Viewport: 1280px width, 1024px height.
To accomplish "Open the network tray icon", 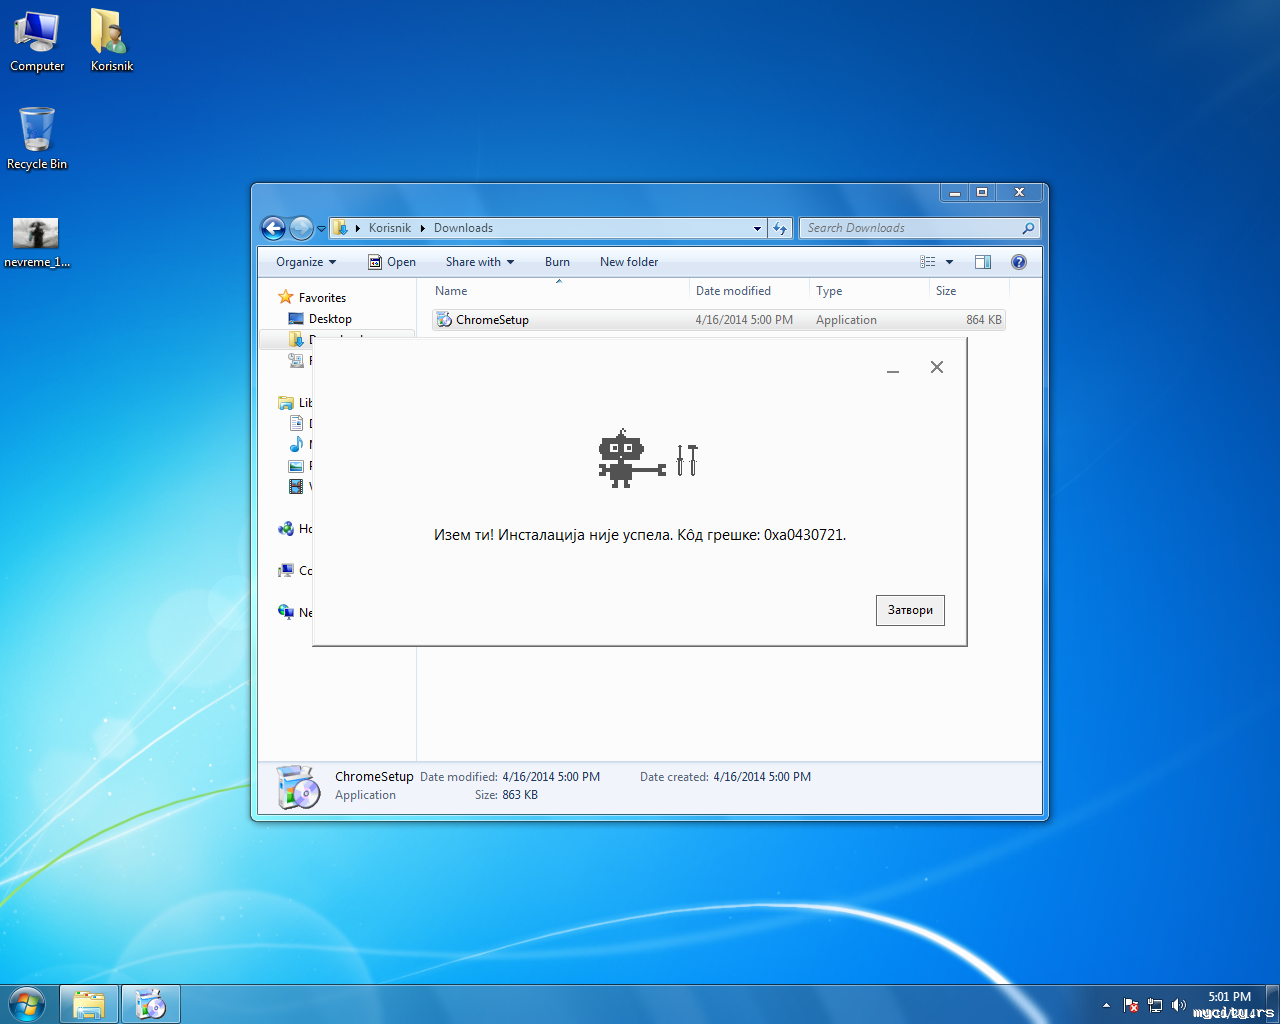I will tap(1155, 1005).
